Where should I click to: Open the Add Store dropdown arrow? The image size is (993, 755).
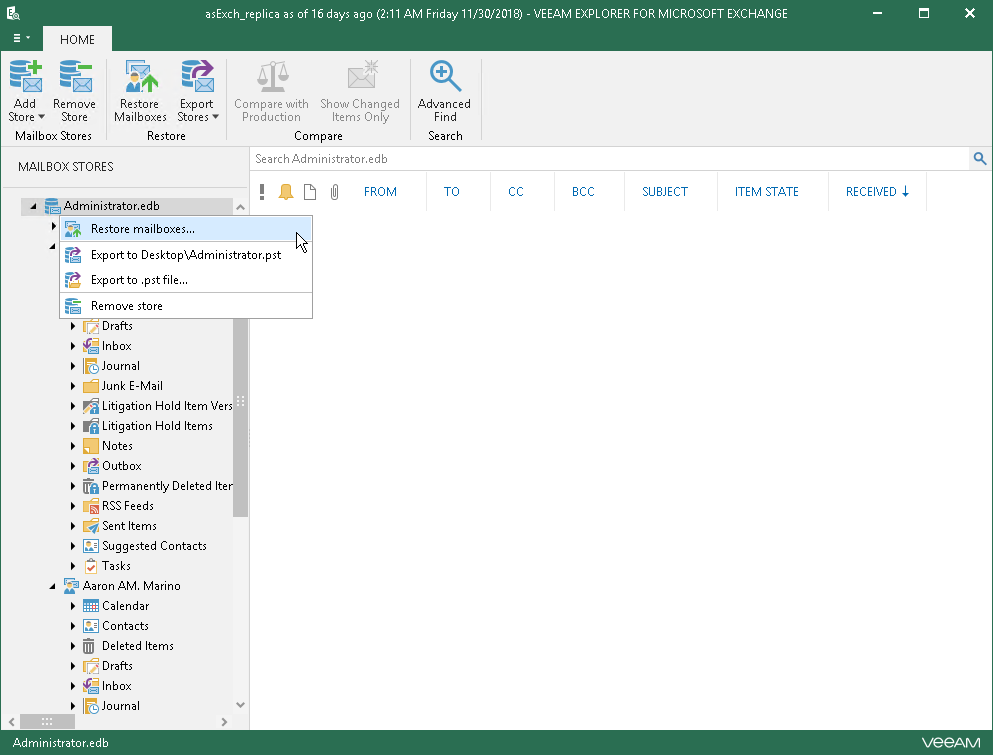[x=41, y=117]
